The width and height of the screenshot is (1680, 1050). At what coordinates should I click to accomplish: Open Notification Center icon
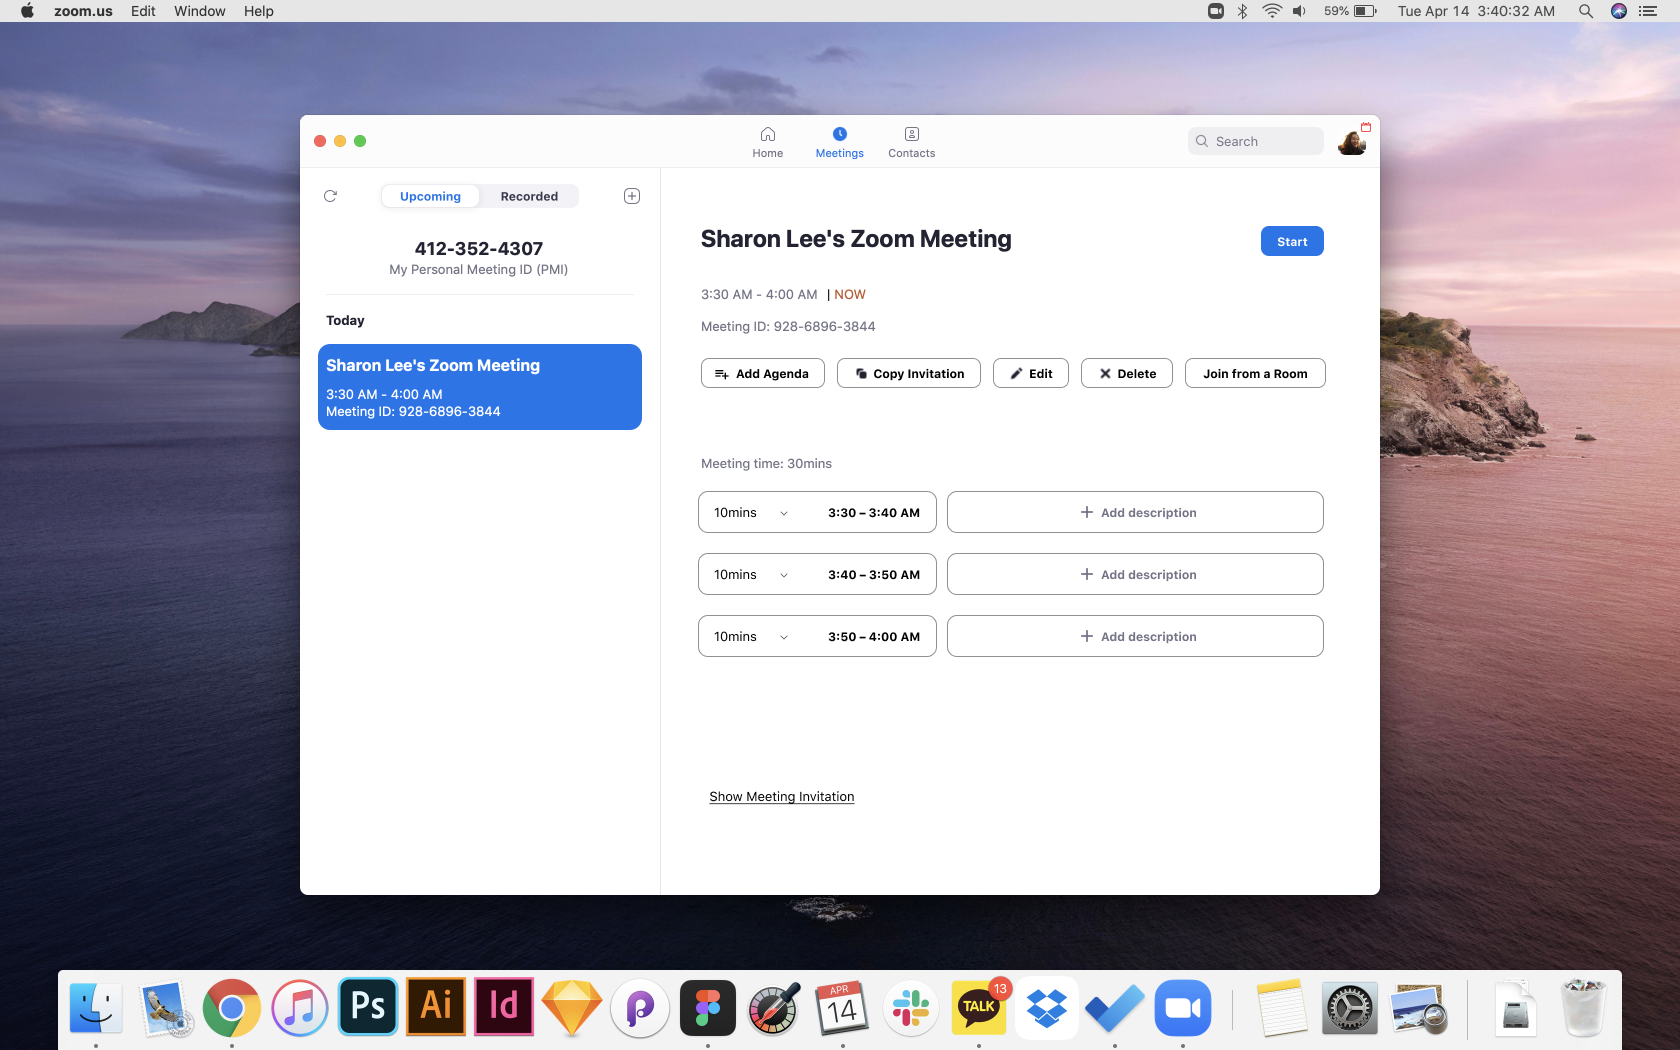tap(1648, 11)
